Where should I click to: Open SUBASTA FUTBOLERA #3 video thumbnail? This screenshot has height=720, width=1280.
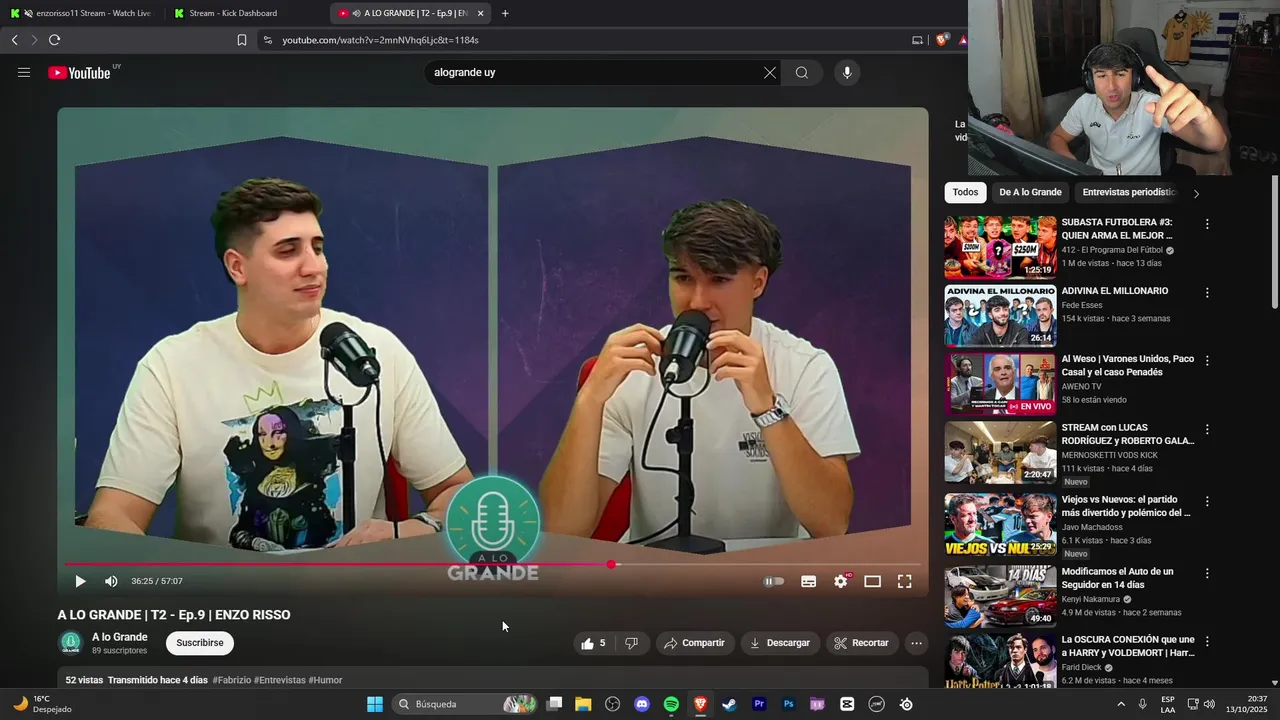click(x=1000, y=247)
